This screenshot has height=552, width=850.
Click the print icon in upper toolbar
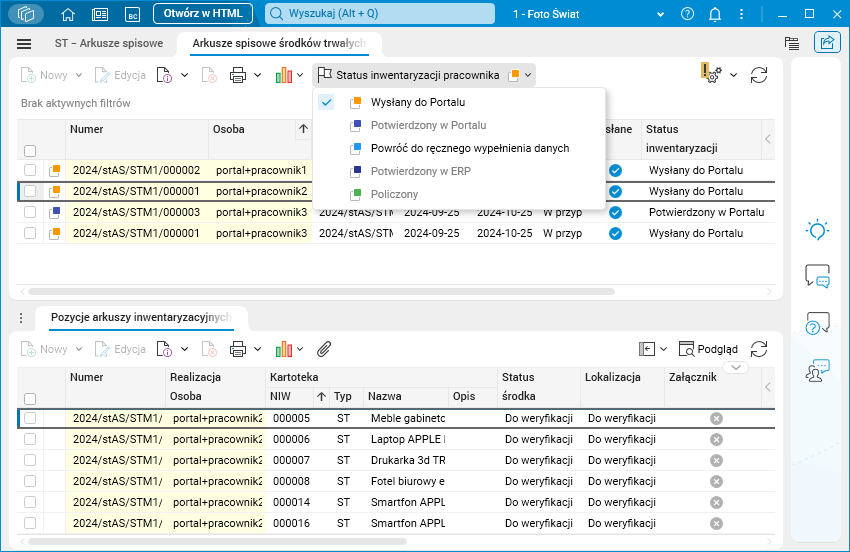238,75
